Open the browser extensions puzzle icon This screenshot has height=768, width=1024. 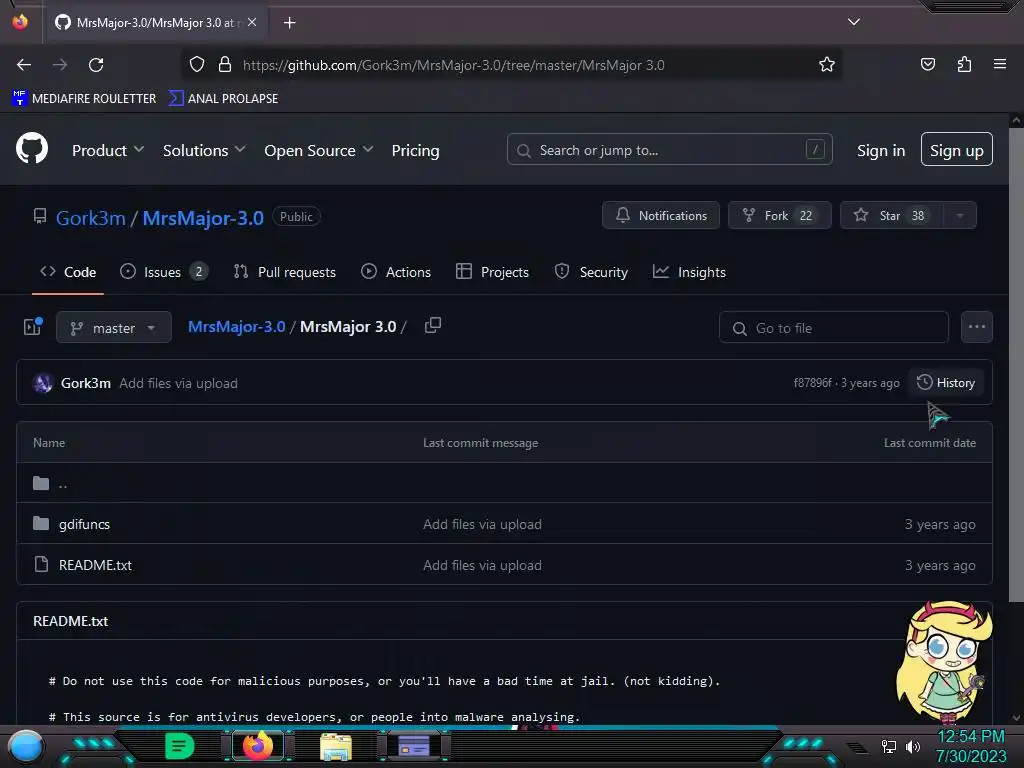point(964,64)
